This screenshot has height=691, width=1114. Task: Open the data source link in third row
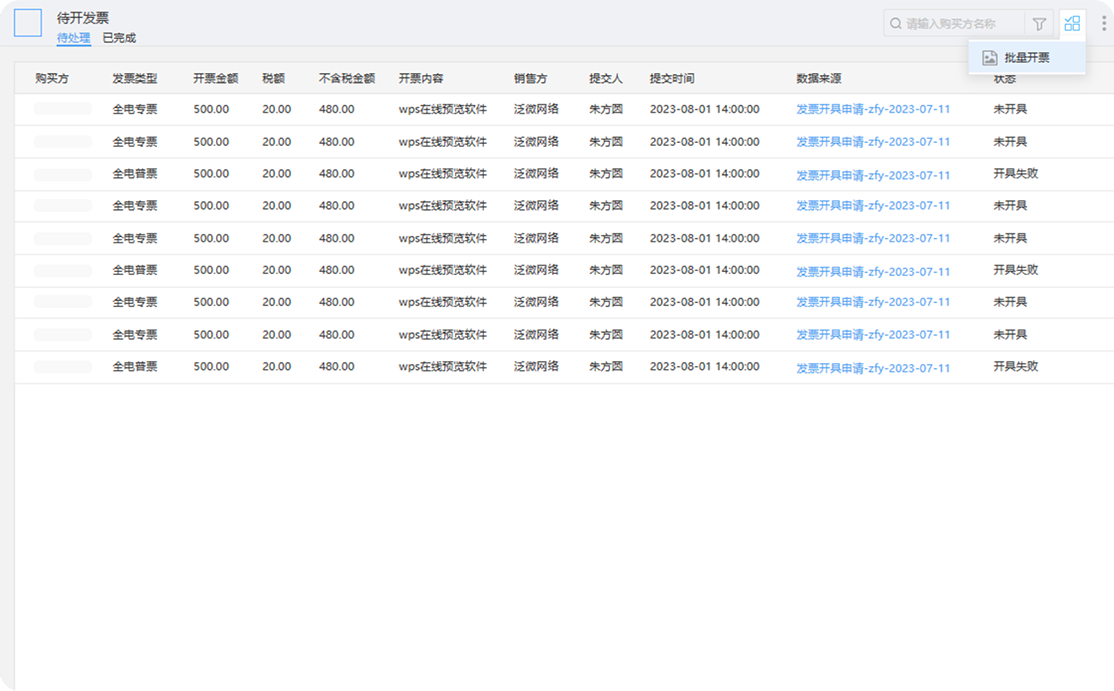(873, 175)
